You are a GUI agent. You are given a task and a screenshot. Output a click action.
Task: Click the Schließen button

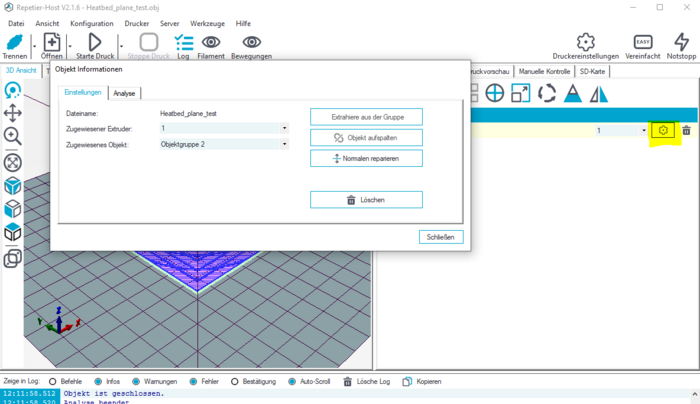coord(440,237)
